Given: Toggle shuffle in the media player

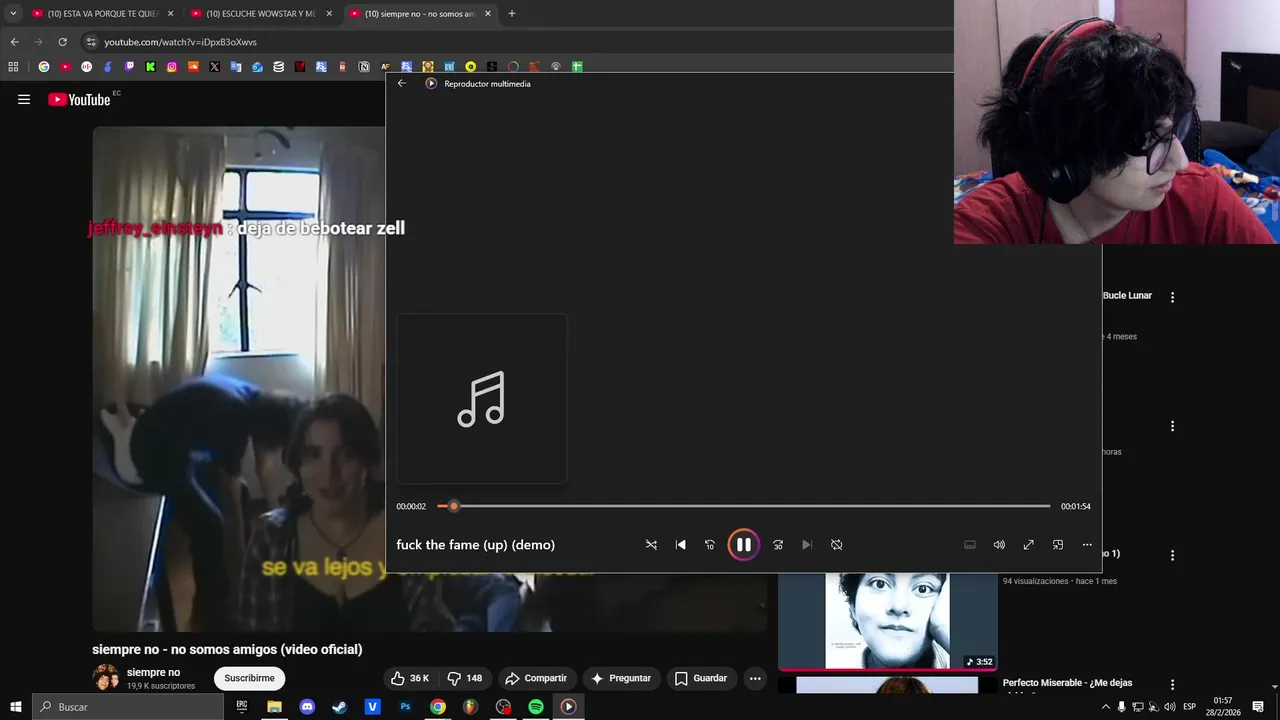Looking at the screenshot, I should click(651, 545).
